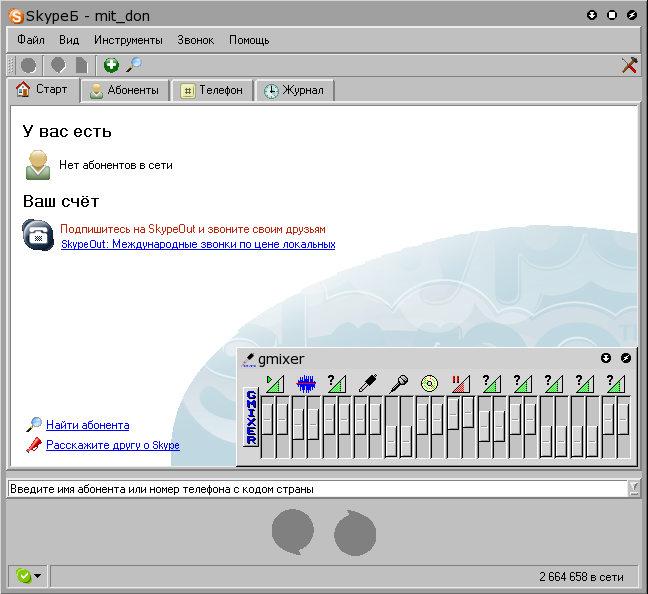Click the name or phone number input field
Viewport: 648px width, 594px height.
pos(318,489)
